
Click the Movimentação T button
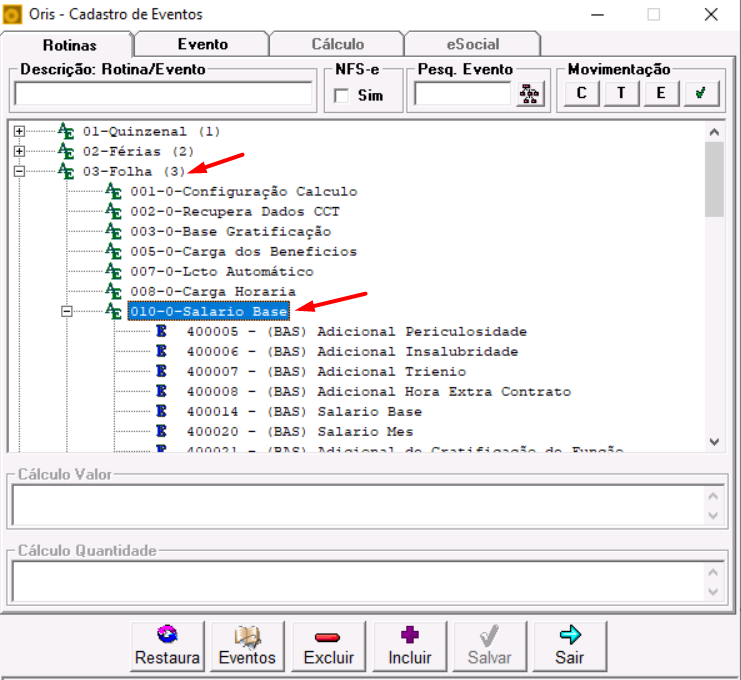click(x=621, y=93)
